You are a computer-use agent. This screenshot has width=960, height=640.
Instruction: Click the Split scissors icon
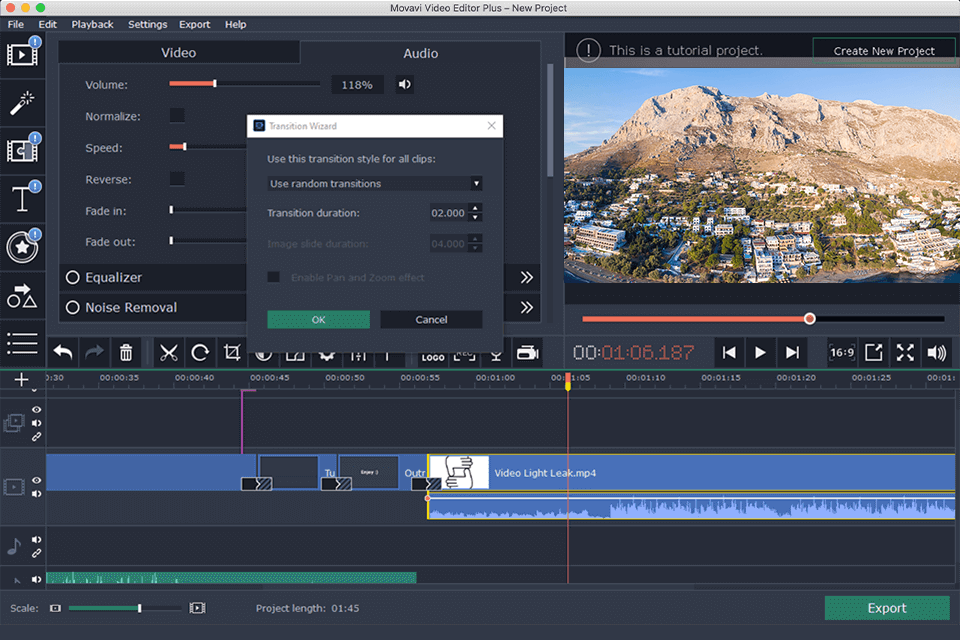point(168,352)
